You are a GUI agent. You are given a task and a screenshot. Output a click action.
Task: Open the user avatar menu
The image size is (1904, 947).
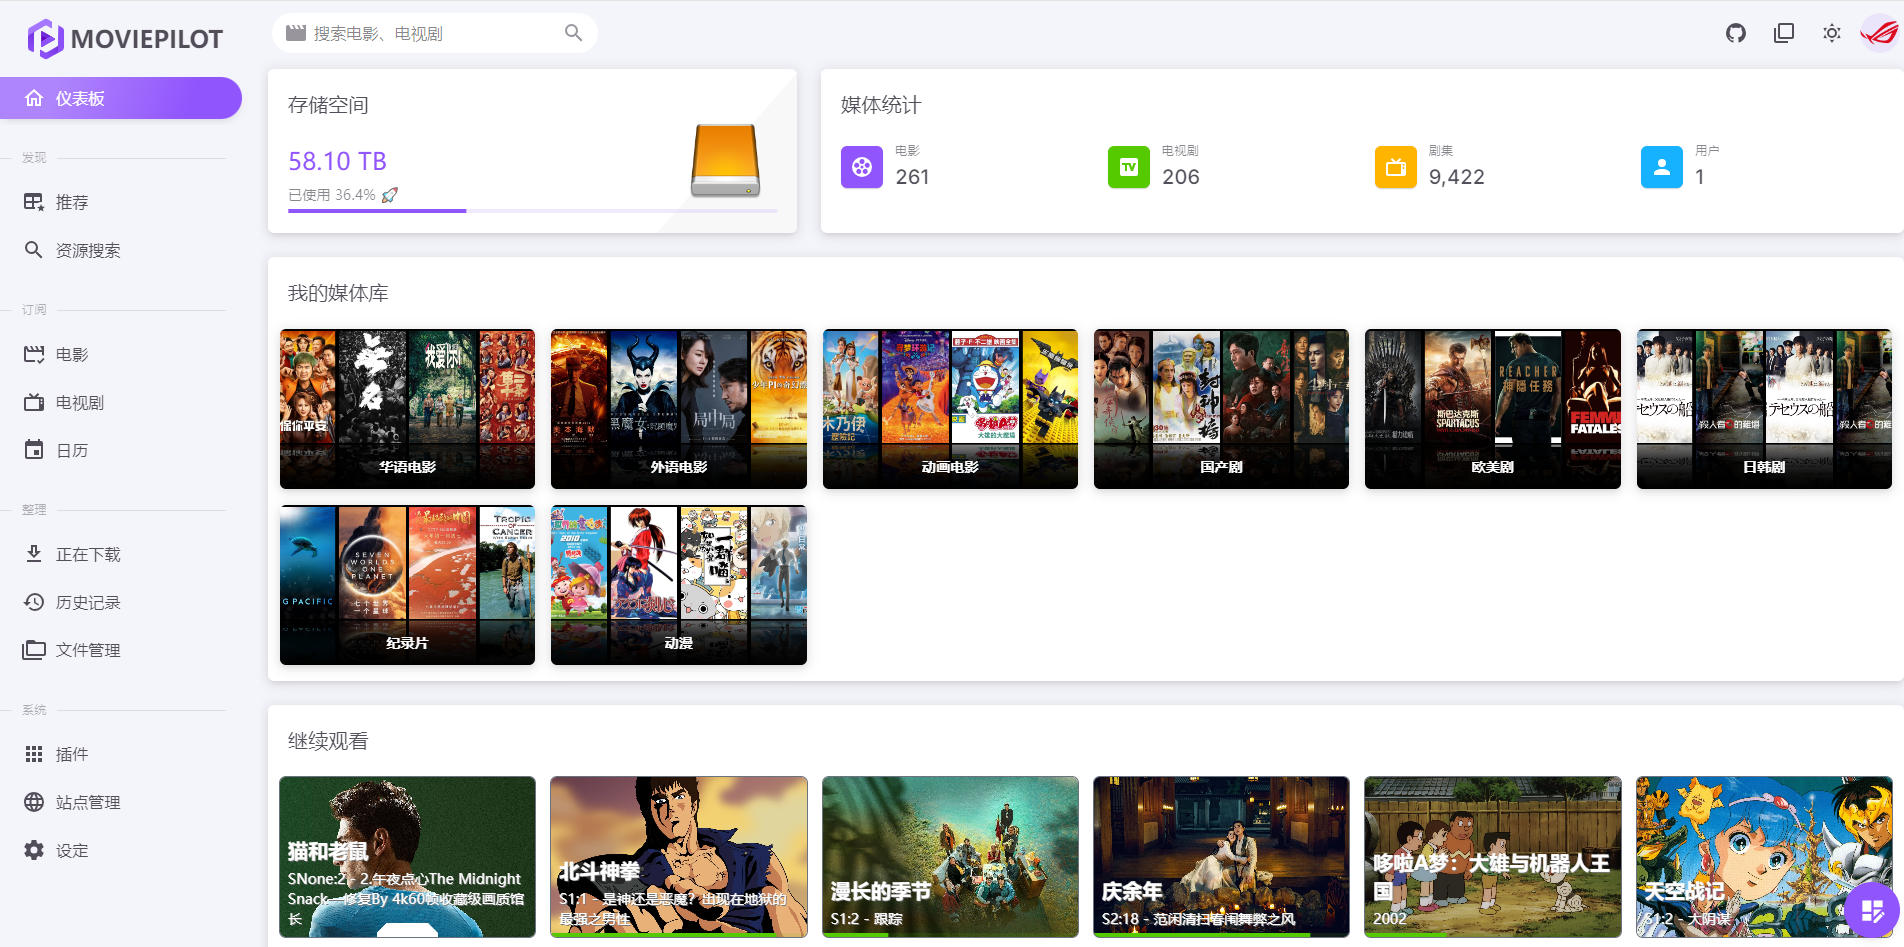(x=1879, y=33)
